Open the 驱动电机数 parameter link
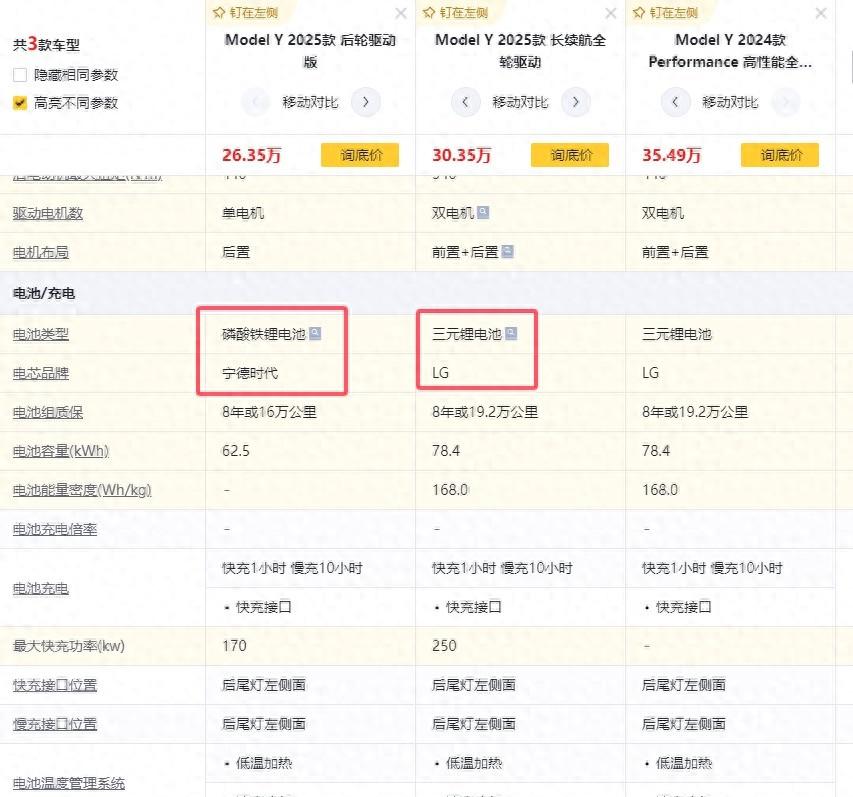The width and height of the screenshot is (853, 797). coord(48,213)
